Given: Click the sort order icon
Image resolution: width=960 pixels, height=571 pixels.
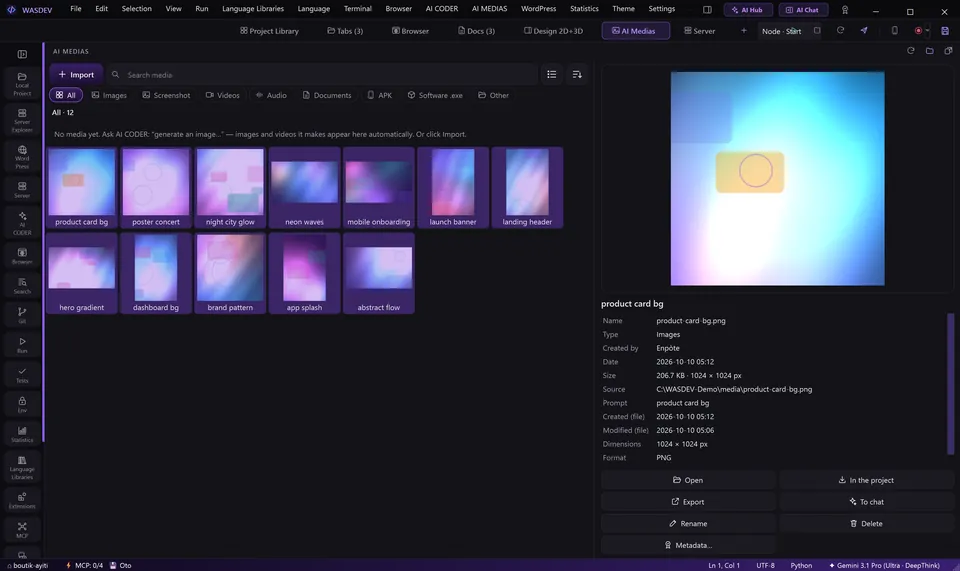Looking at the screenshot, I should [x=577, y=75].
